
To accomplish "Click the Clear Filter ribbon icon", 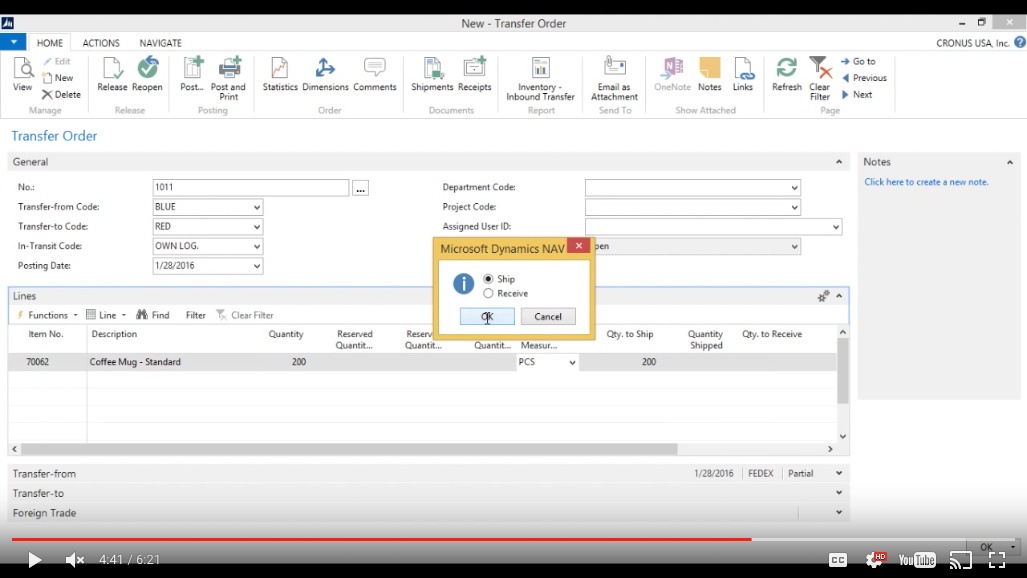I will [x=819, y=78].
